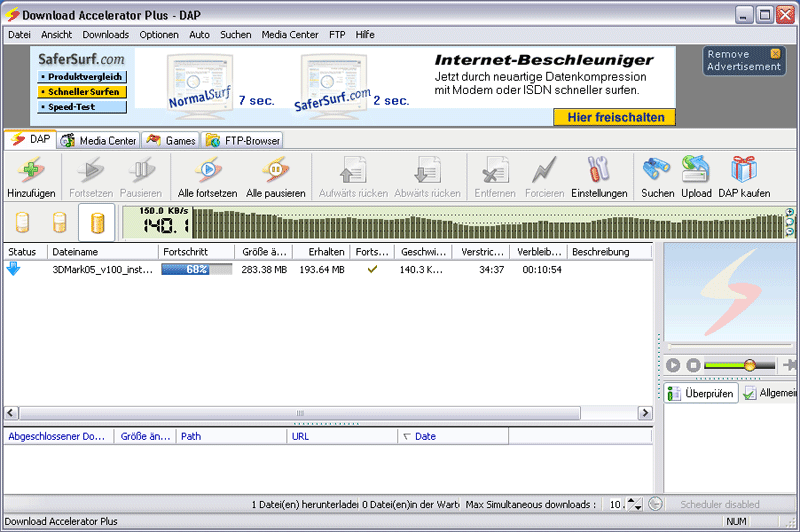Click the simultaneous downloads value field
This screenshot has height=532, width=800.
click(x=614, y=504)
